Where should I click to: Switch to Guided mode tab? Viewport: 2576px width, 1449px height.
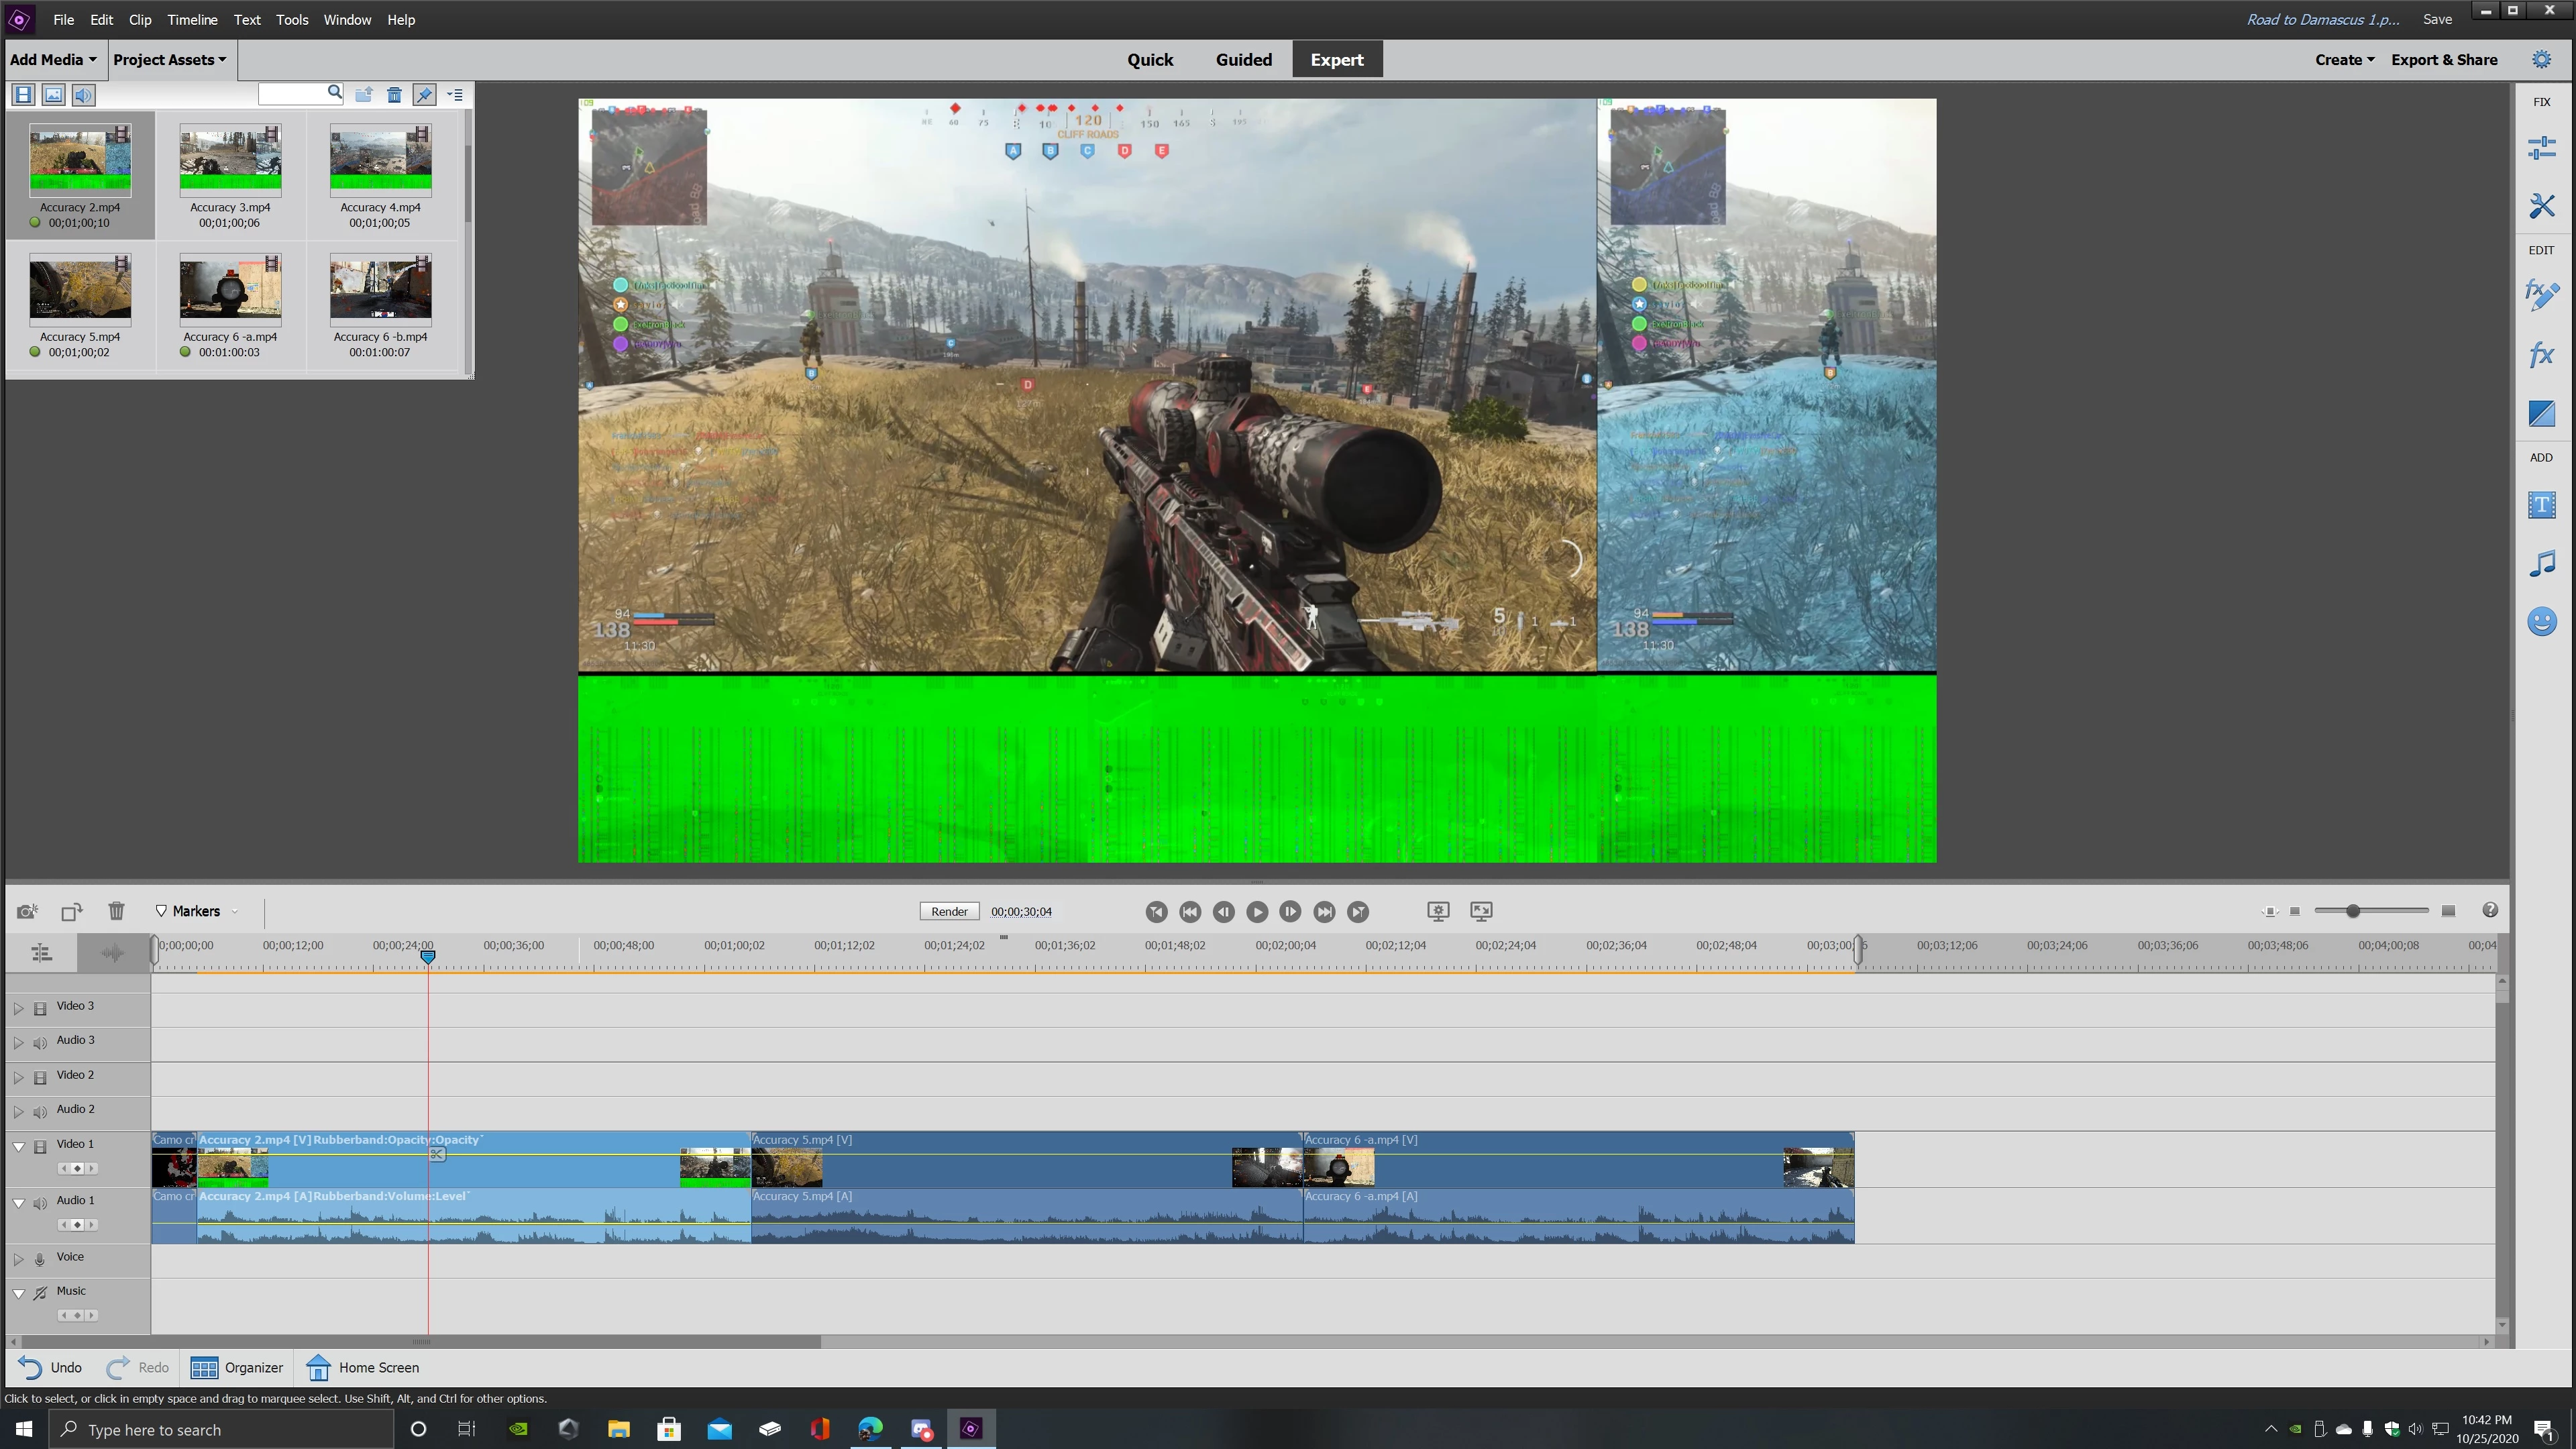point(1243,60)
